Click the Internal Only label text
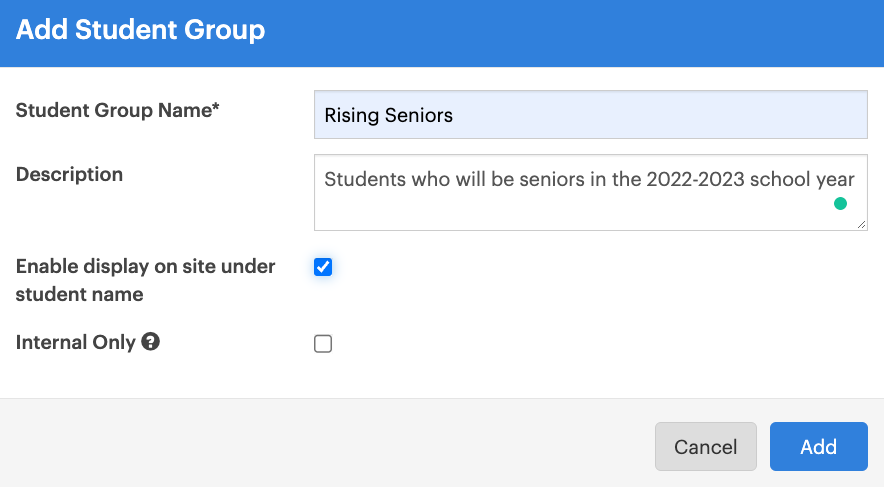884x487 pixels. [76, 342]
